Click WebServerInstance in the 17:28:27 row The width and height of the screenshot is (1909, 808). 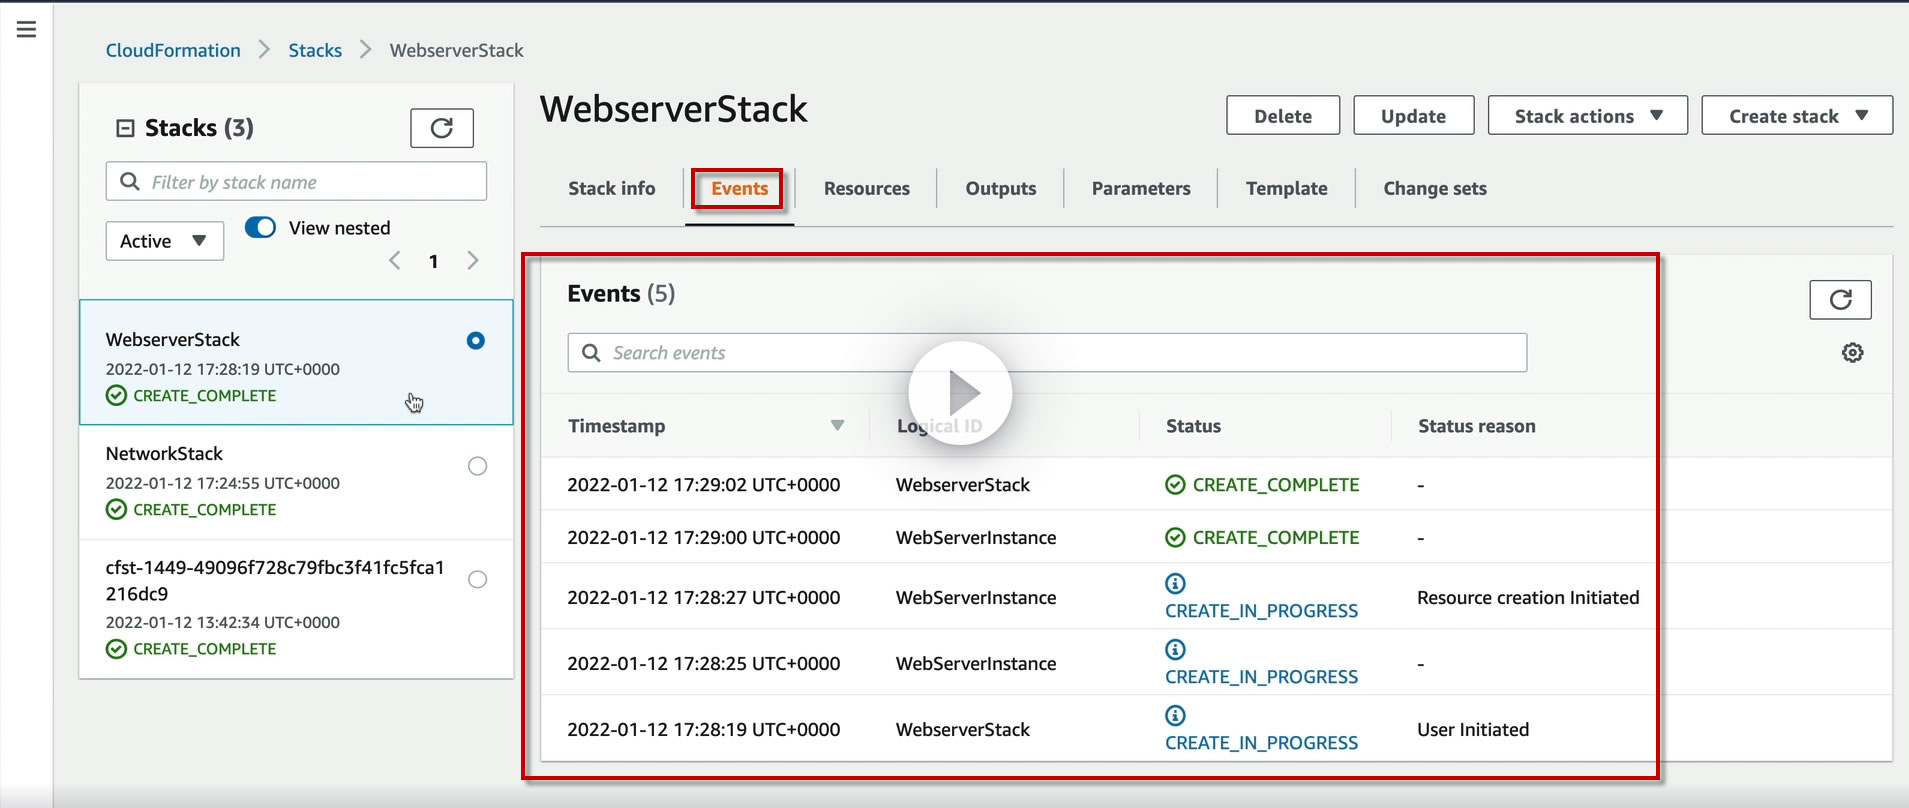tap(976, 598)
